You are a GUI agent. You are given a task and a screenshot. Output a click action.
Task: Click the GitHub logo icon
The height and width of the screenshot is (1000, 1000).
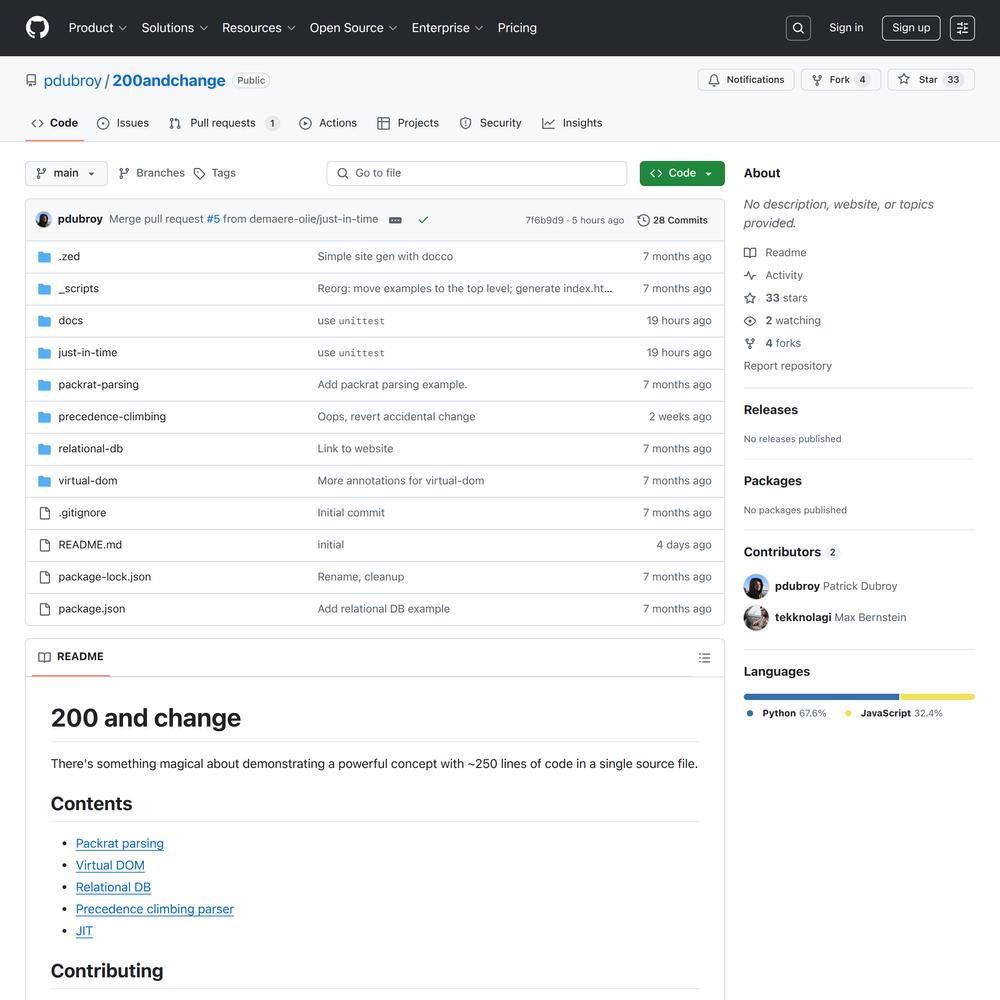38,28
